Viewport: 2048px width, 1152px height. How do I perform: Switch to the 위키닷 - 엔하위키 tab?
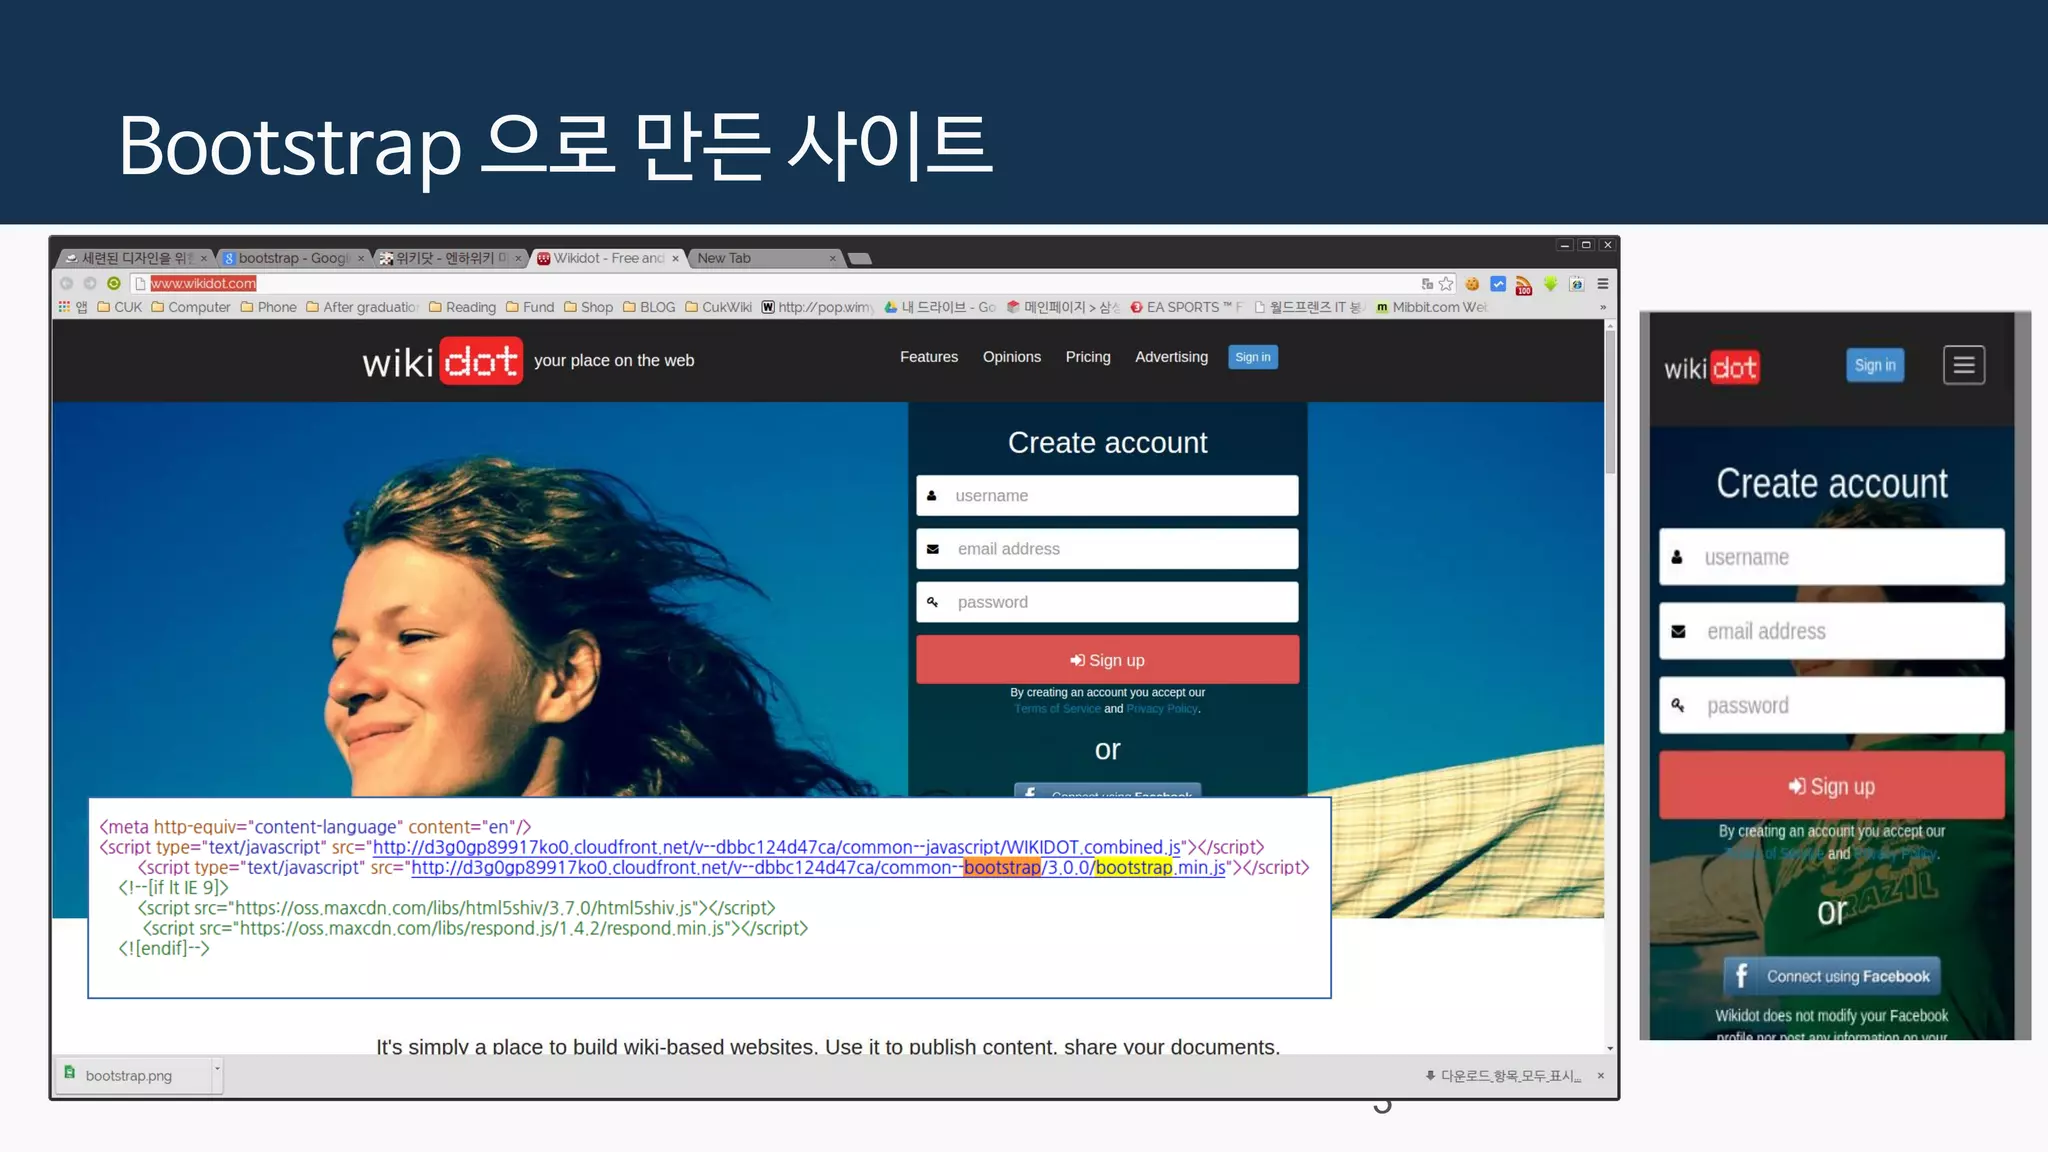(451, 258)
